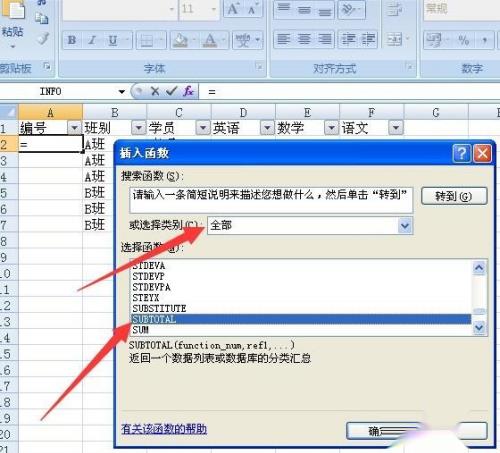
Task: Expand the Name Box INFO dropdown arrow
Action: [122, 91]
